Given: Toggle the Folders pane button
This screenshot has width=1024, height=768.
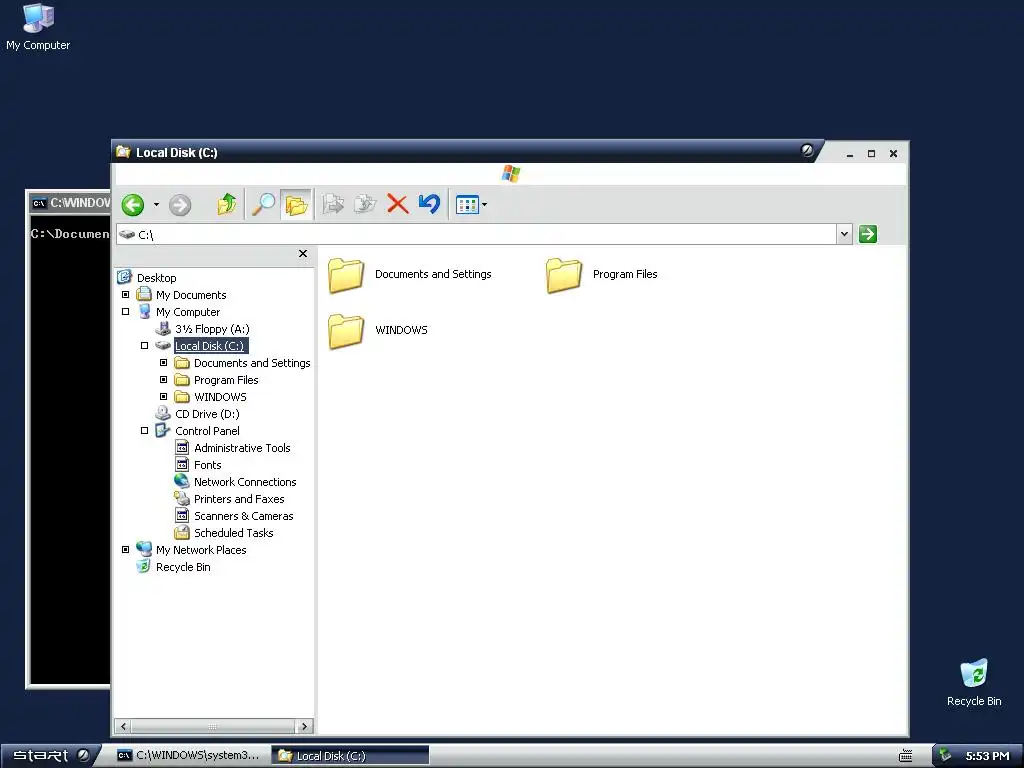Looking at the screenshot, I should (296, 204).
